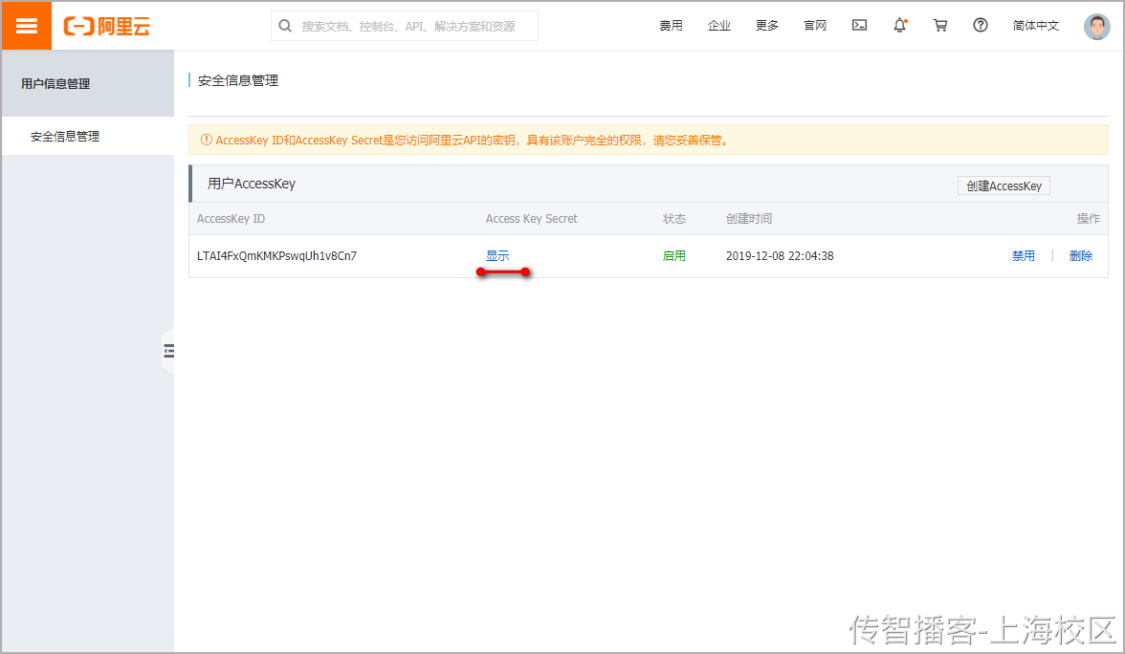
Task: Click the AccessKey ID column header
Action: pyautogui.click(x=230, y=219)
